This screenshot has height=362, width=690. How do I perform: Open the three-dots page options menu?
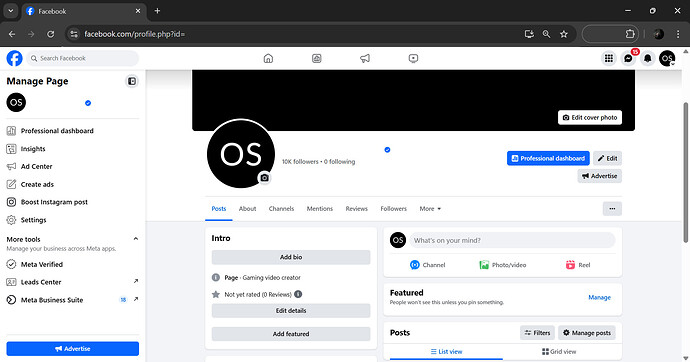click(x=612, y=208)
